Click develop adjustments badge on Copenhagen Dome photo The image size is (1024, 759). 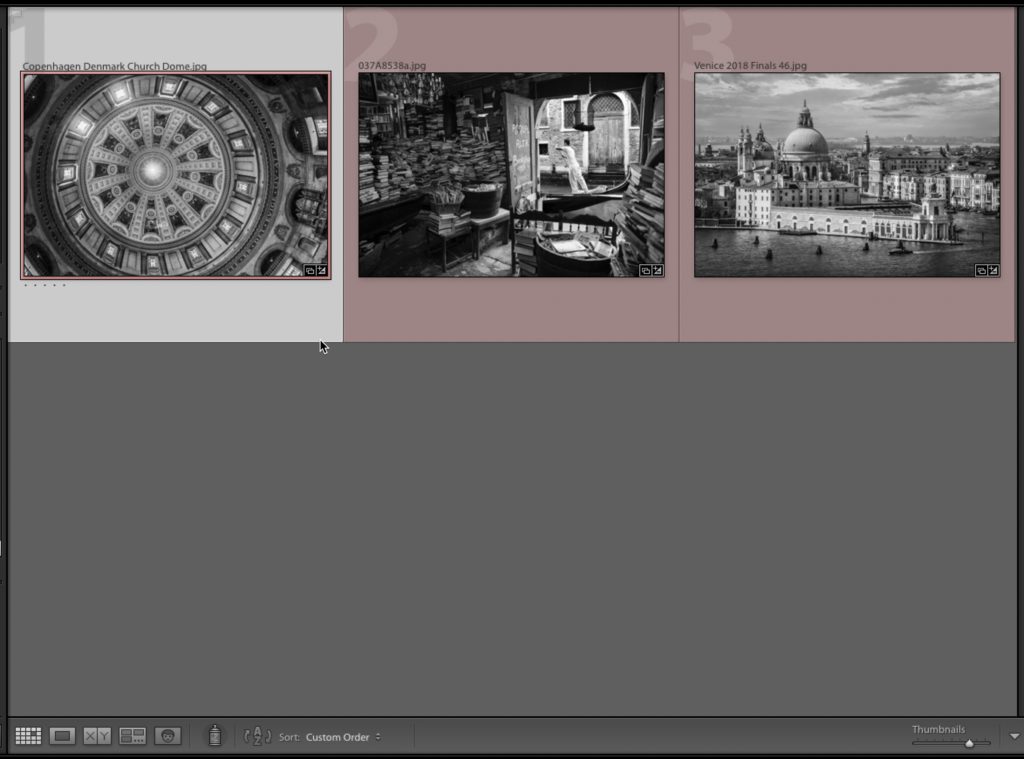pyautogui.click(x=322, y=270)
